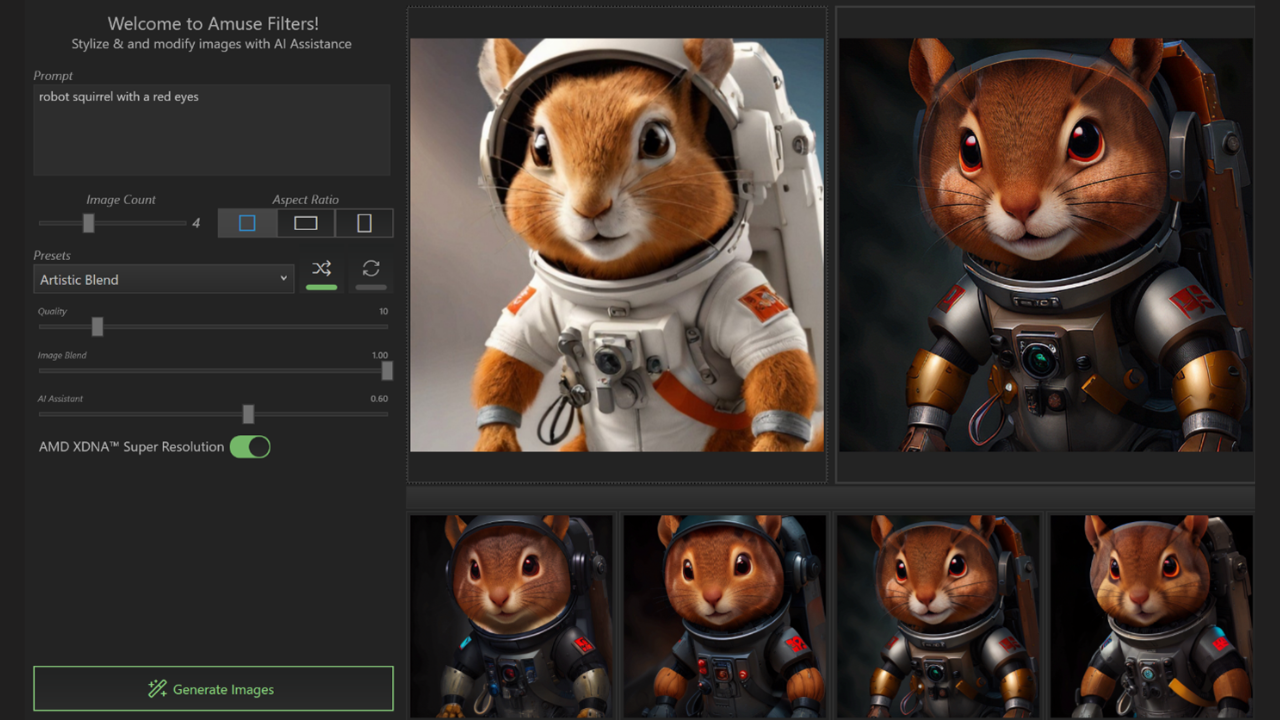Click the refresh loop icon beside Presets
The image size is (1280, 720).
click(x=371, y=269)
